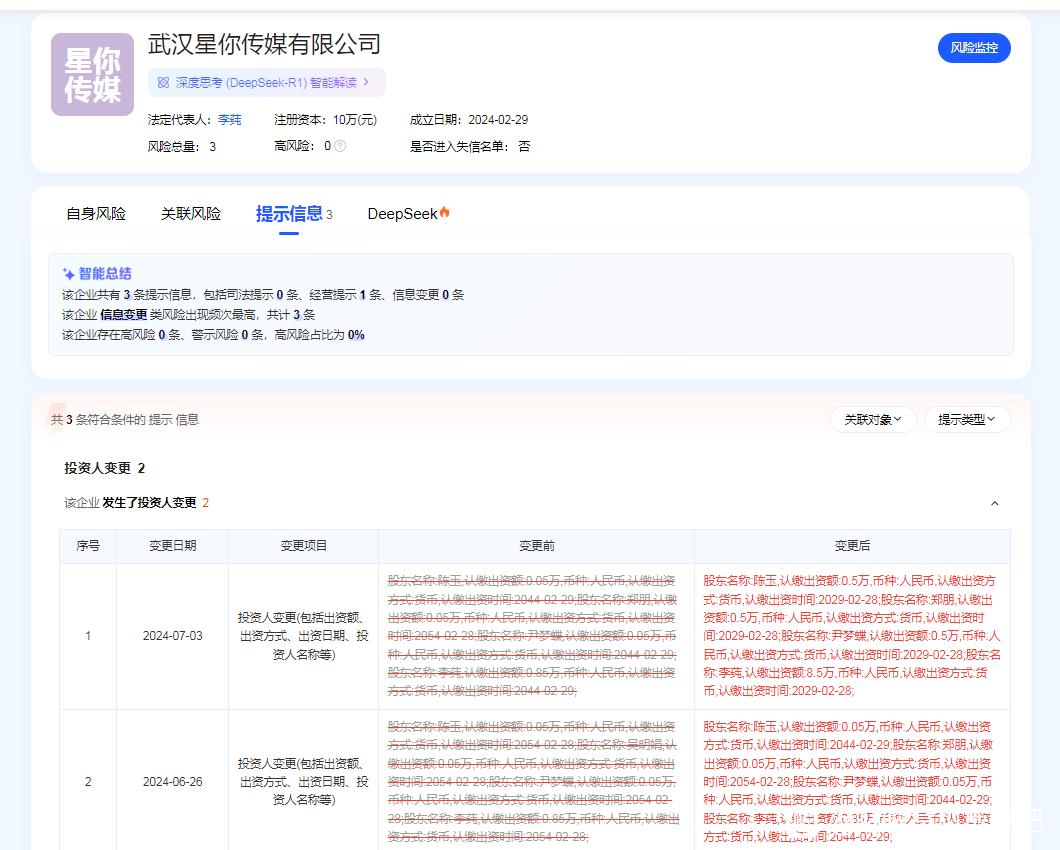1060x850 pixels.
Task: Select the 2024-06-26 change record row
Action: click(x=172, y=782)
